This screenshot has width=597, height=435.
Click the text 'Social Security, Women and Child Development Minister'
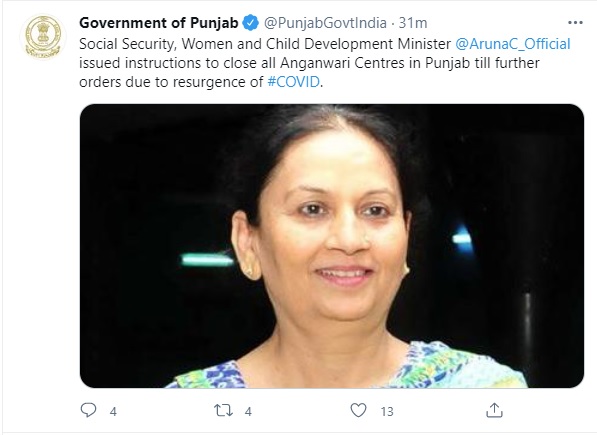pos(265,44)
